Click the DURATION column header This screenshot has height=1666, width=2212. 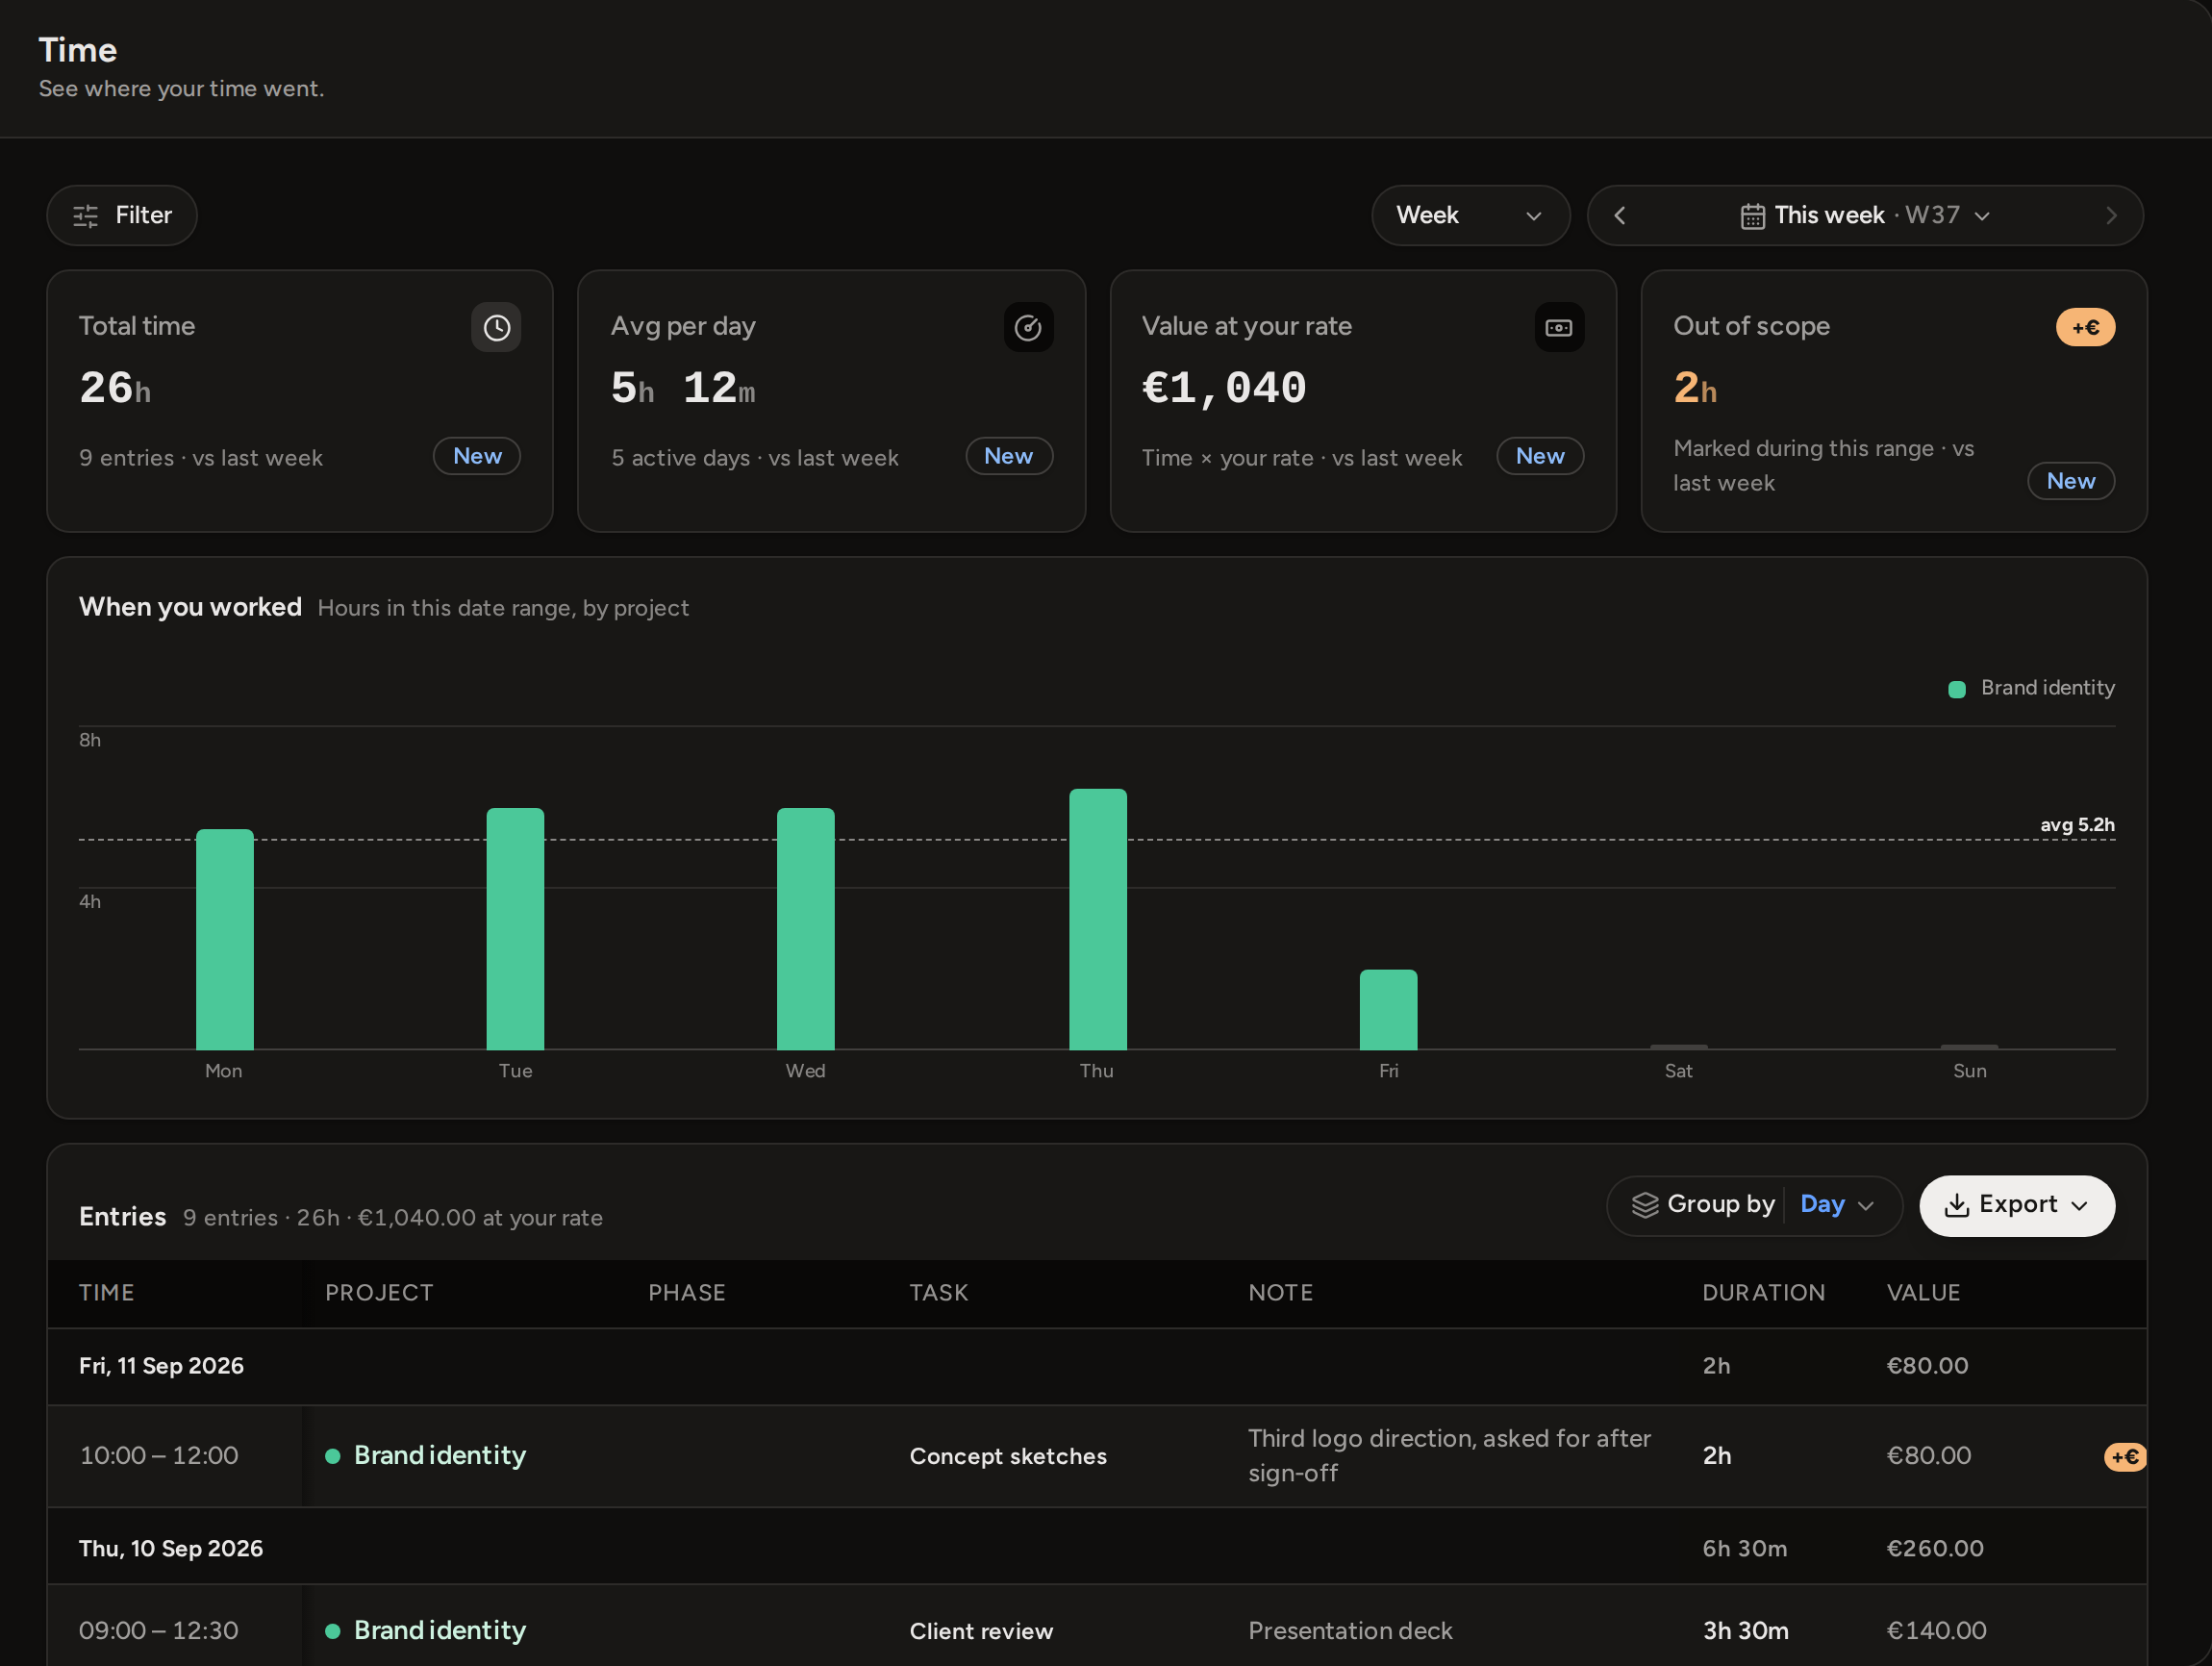[x=1764, y=1292]
